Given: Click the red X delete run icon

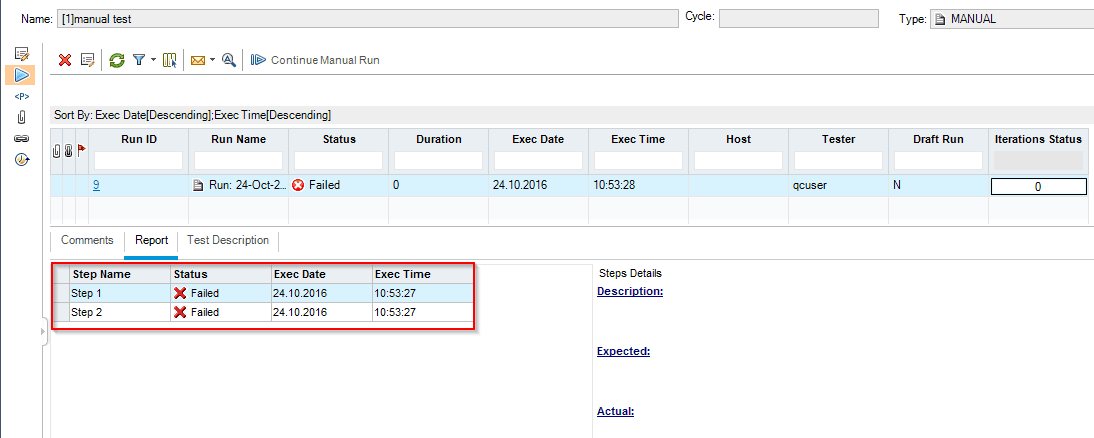Looking at the screenshot, I should [65, 60].
